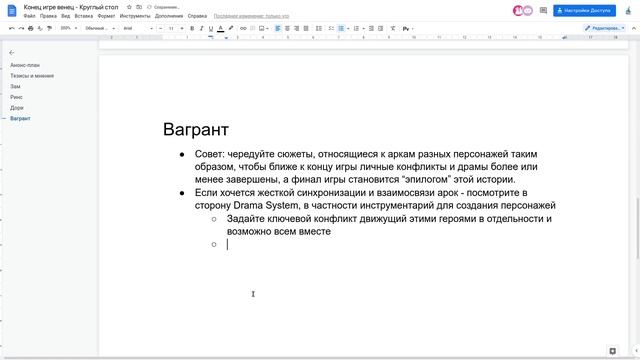Expand numbered list style arrow

click(x=364, y=29)
